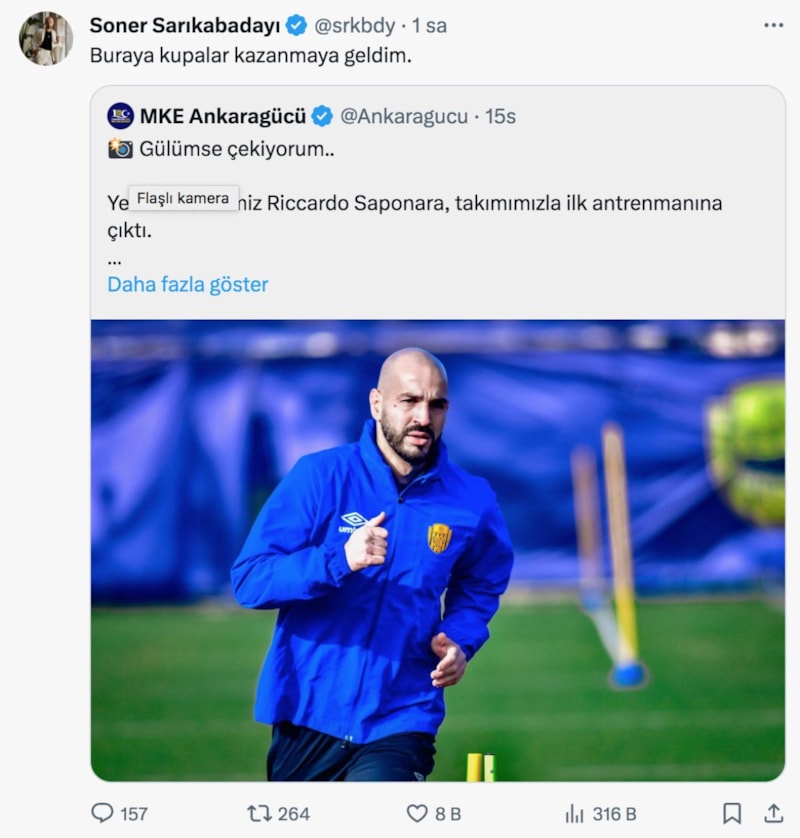Click the share upload icon
The width and height of the screenshot is (800, 838).
(x=773, y=813)
